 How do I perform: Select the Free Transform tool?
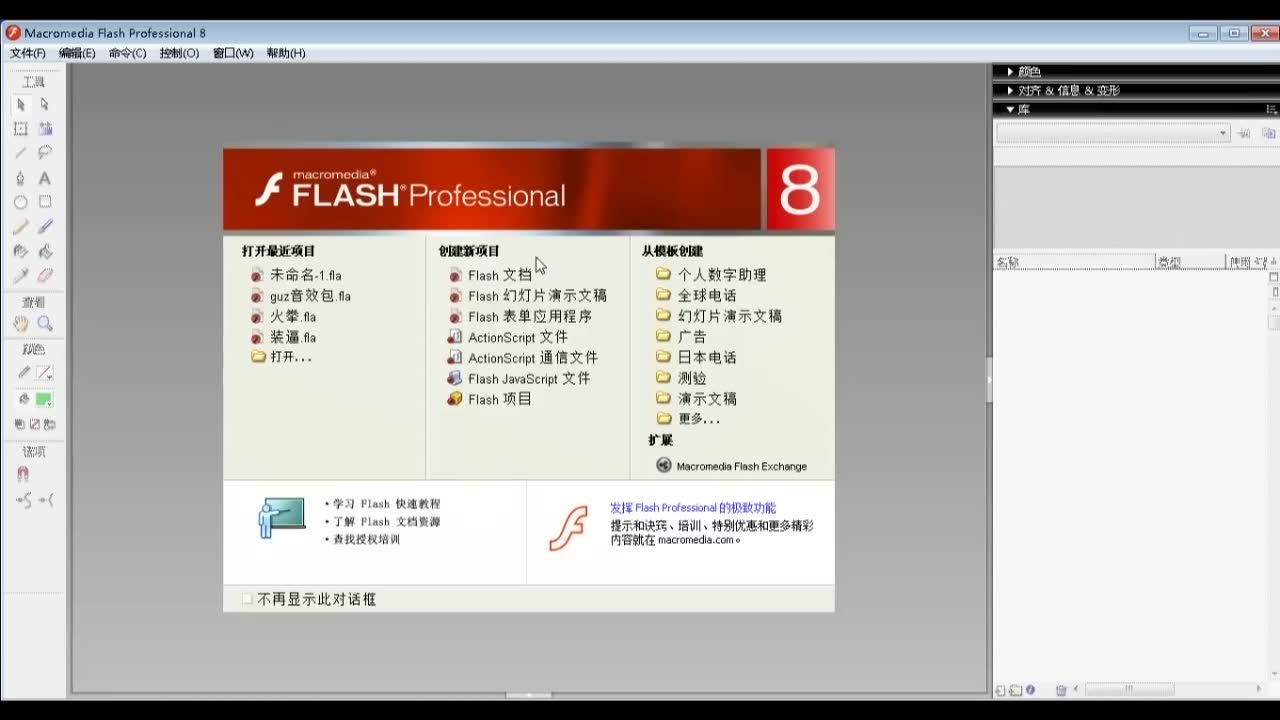(x=20, y=129)
